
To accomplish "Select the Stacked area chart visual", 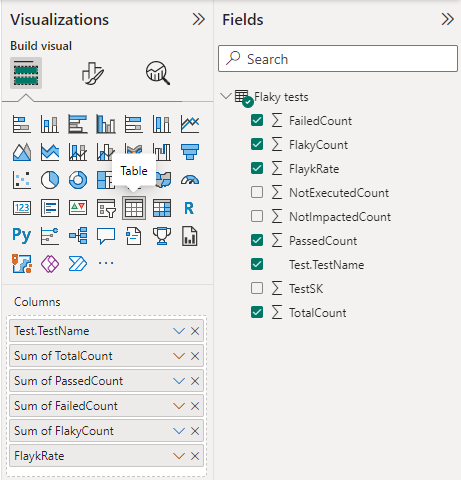I will pyautogui.click(x=50, y=152).
